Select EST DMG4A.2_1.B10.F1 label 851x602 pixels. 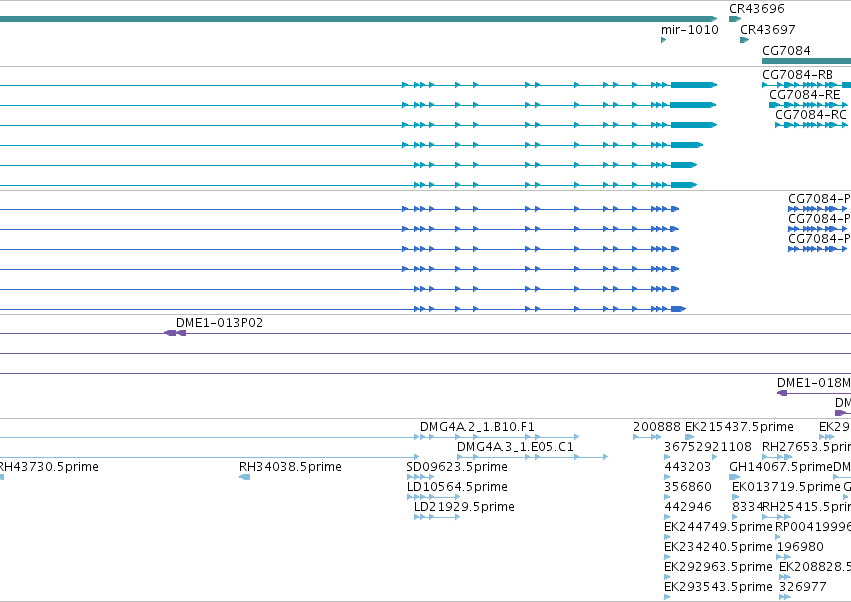tap(477, 427)
